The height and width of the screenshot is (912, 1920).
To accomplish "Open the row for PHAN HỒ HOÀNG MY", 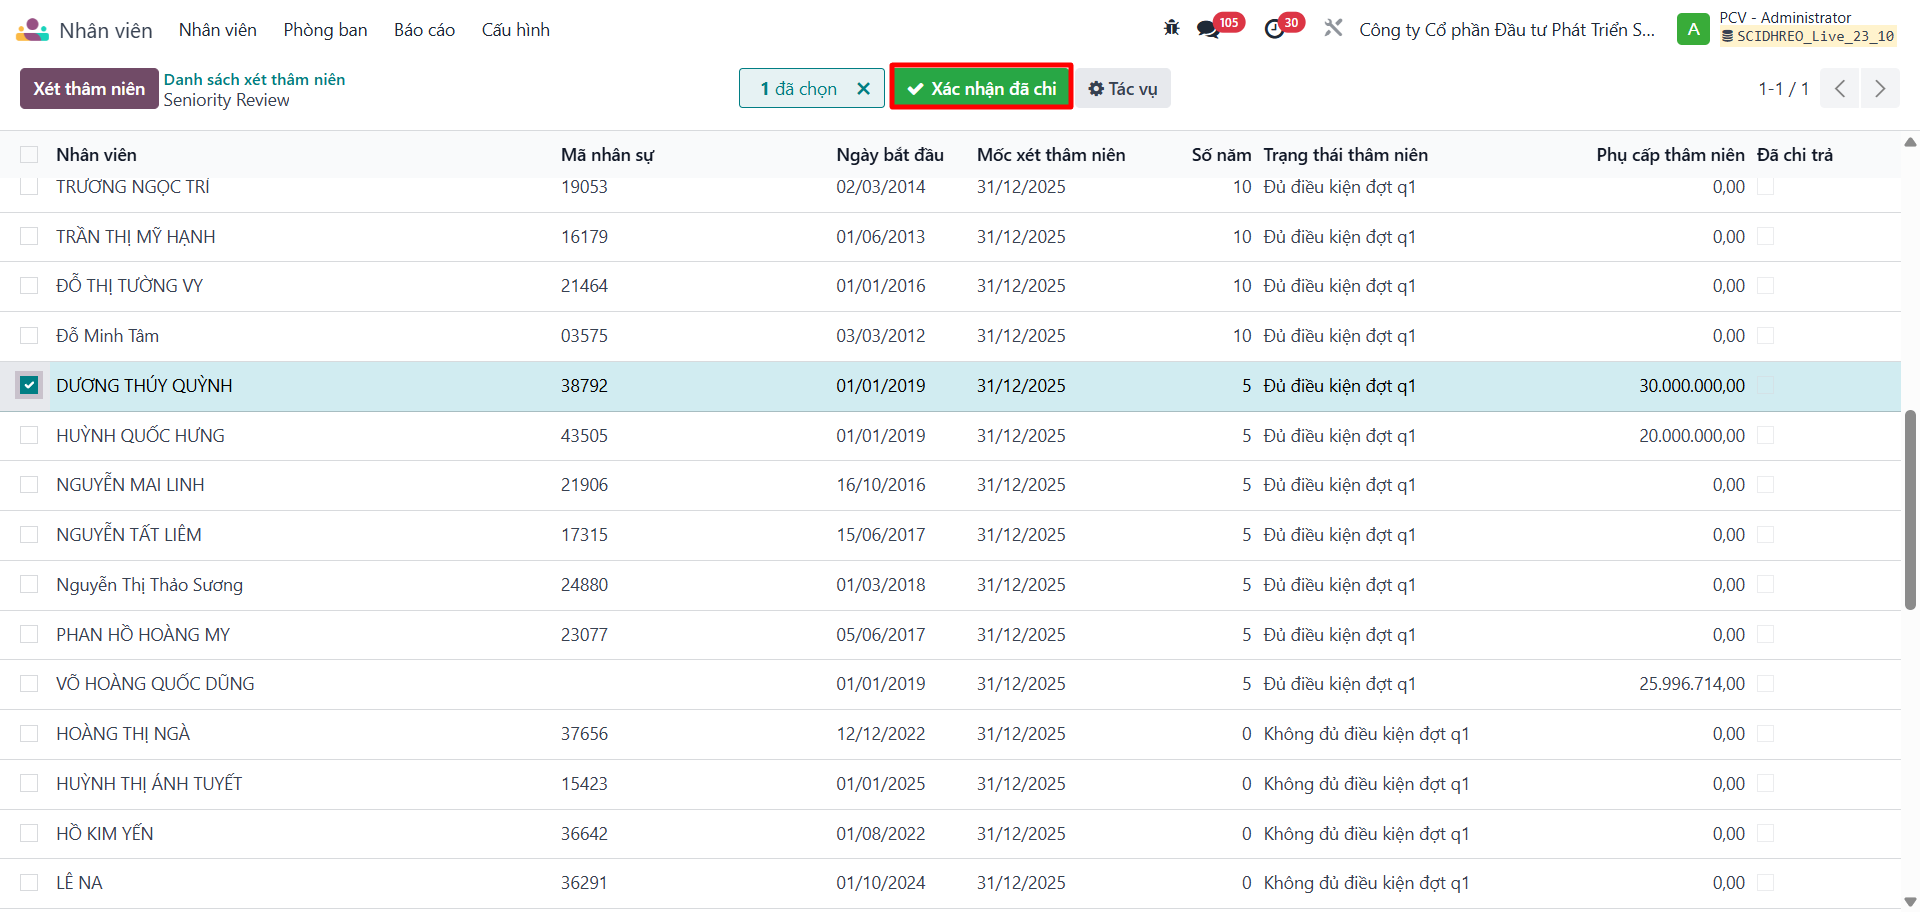I will pos(950,635).
